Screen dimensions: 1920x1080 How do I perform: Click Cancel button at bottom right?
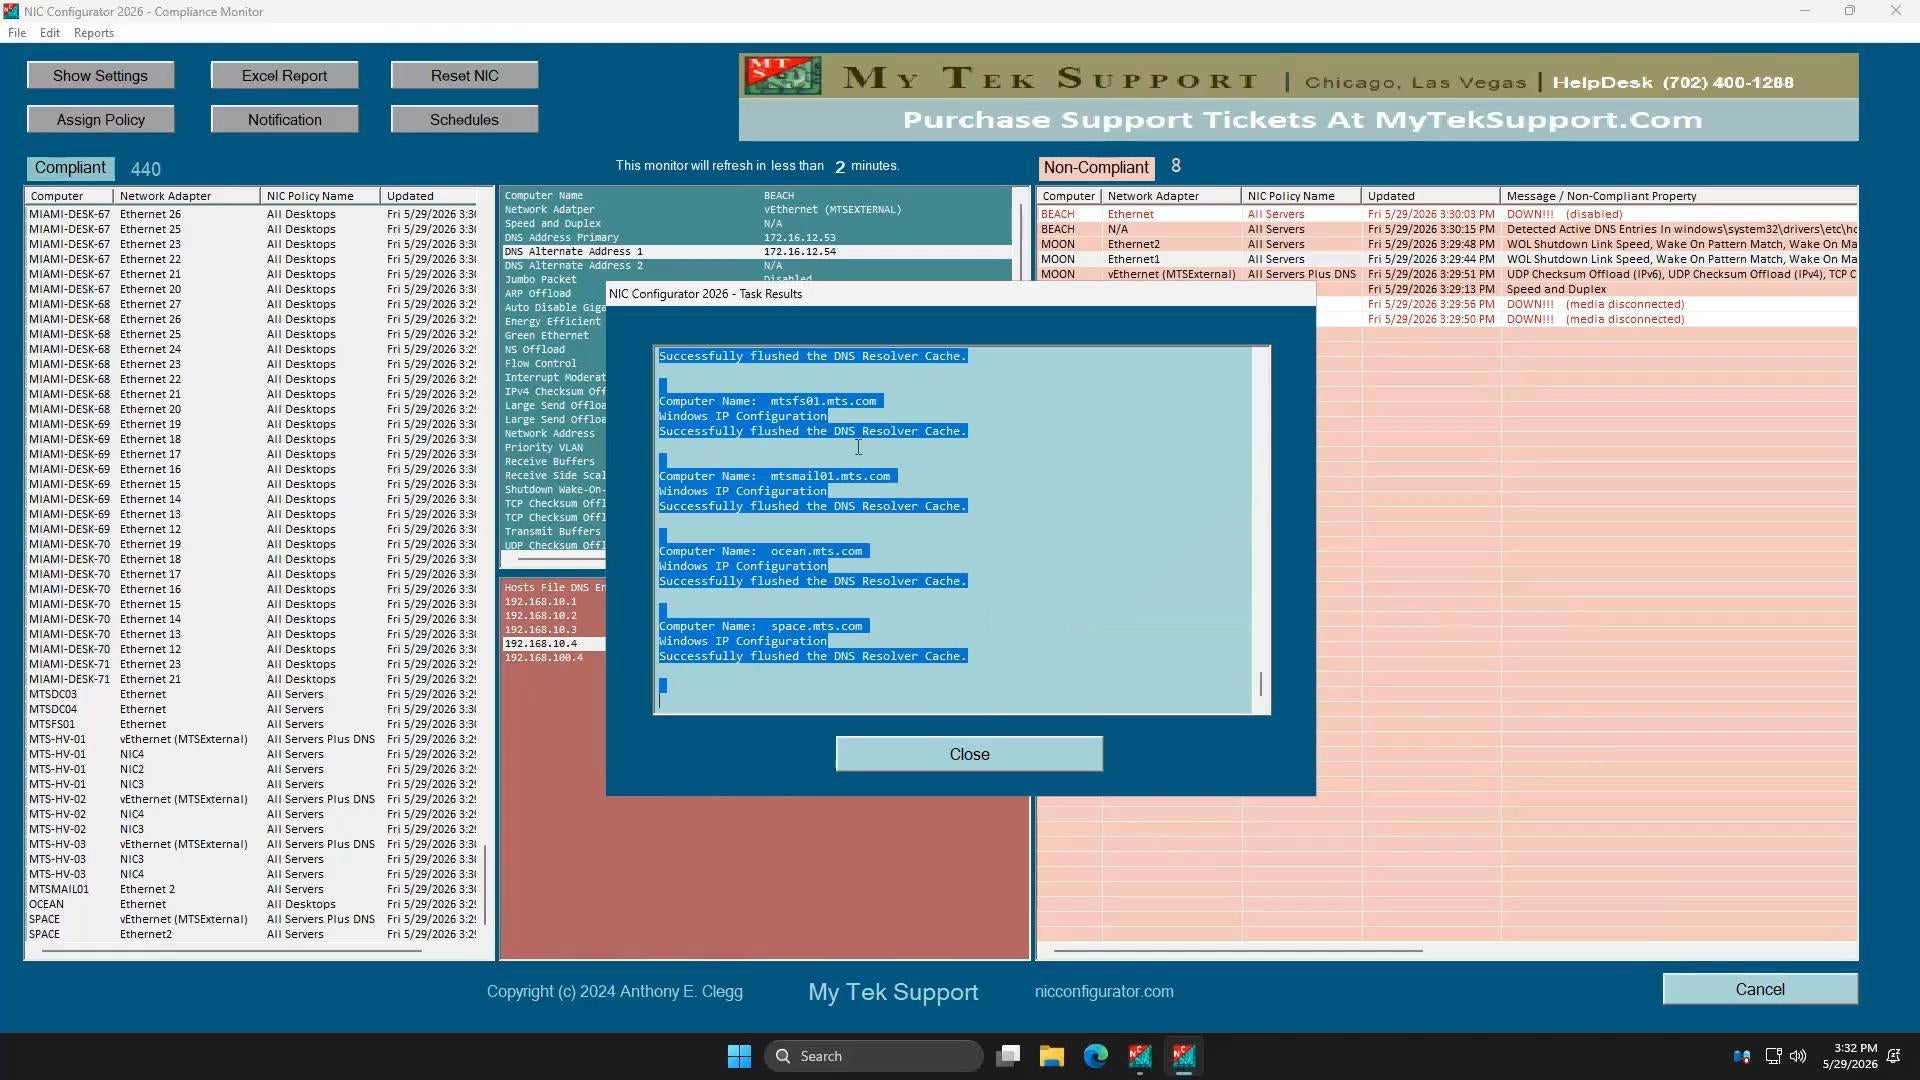(1760, 989)
